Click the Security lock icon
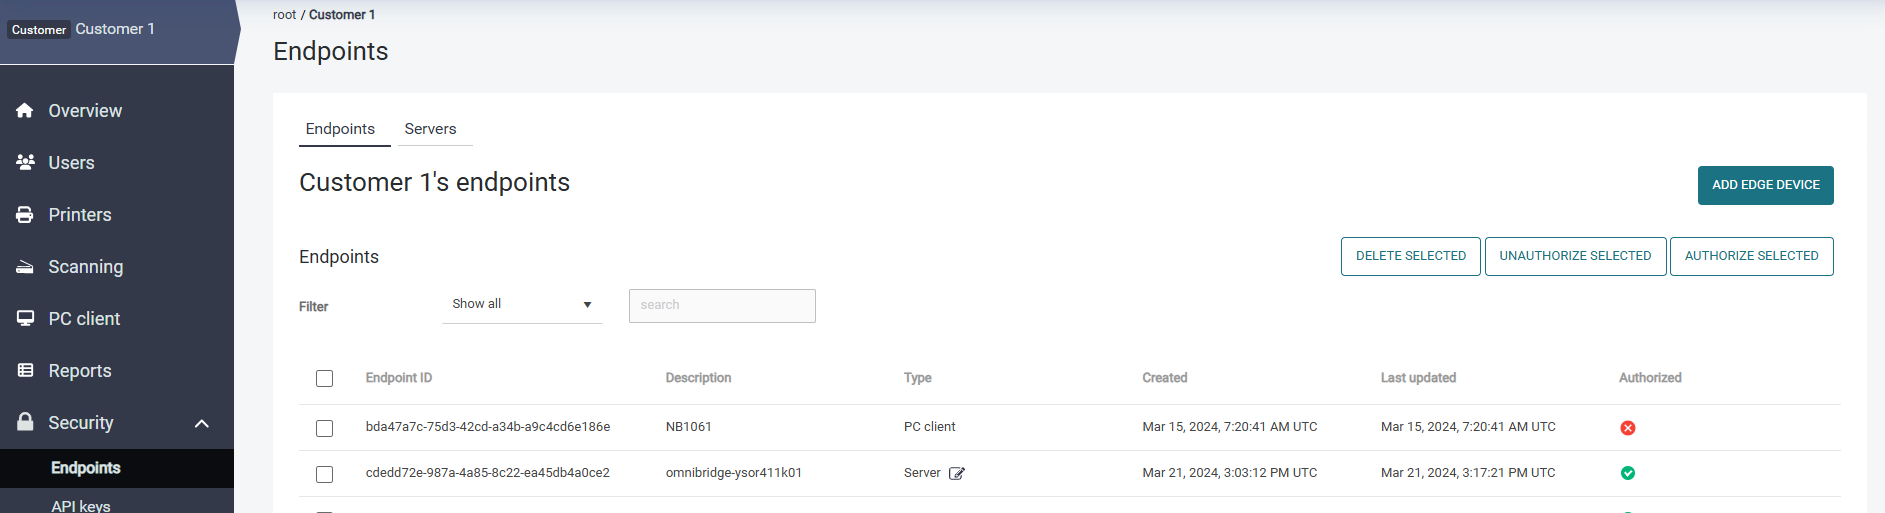 pos(25,422)
